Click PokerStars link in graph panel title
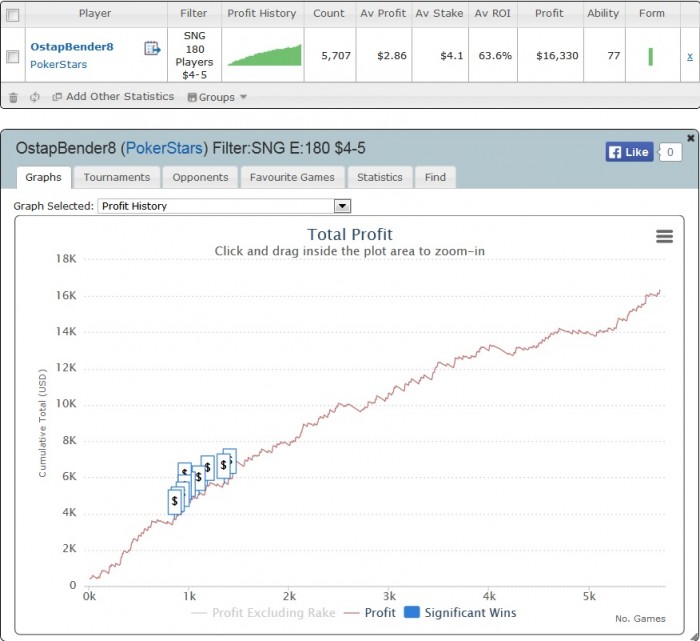 164,148
